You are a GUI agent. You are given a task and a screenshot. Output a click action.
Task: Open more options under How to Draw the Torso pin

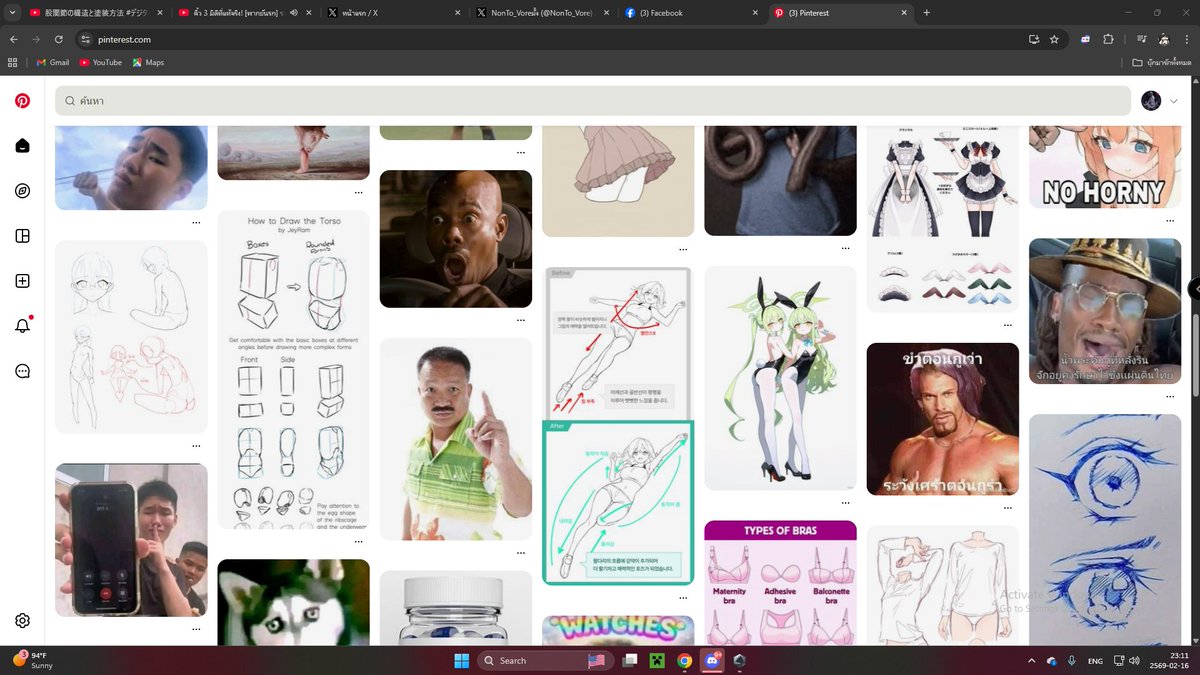[358, 542]
